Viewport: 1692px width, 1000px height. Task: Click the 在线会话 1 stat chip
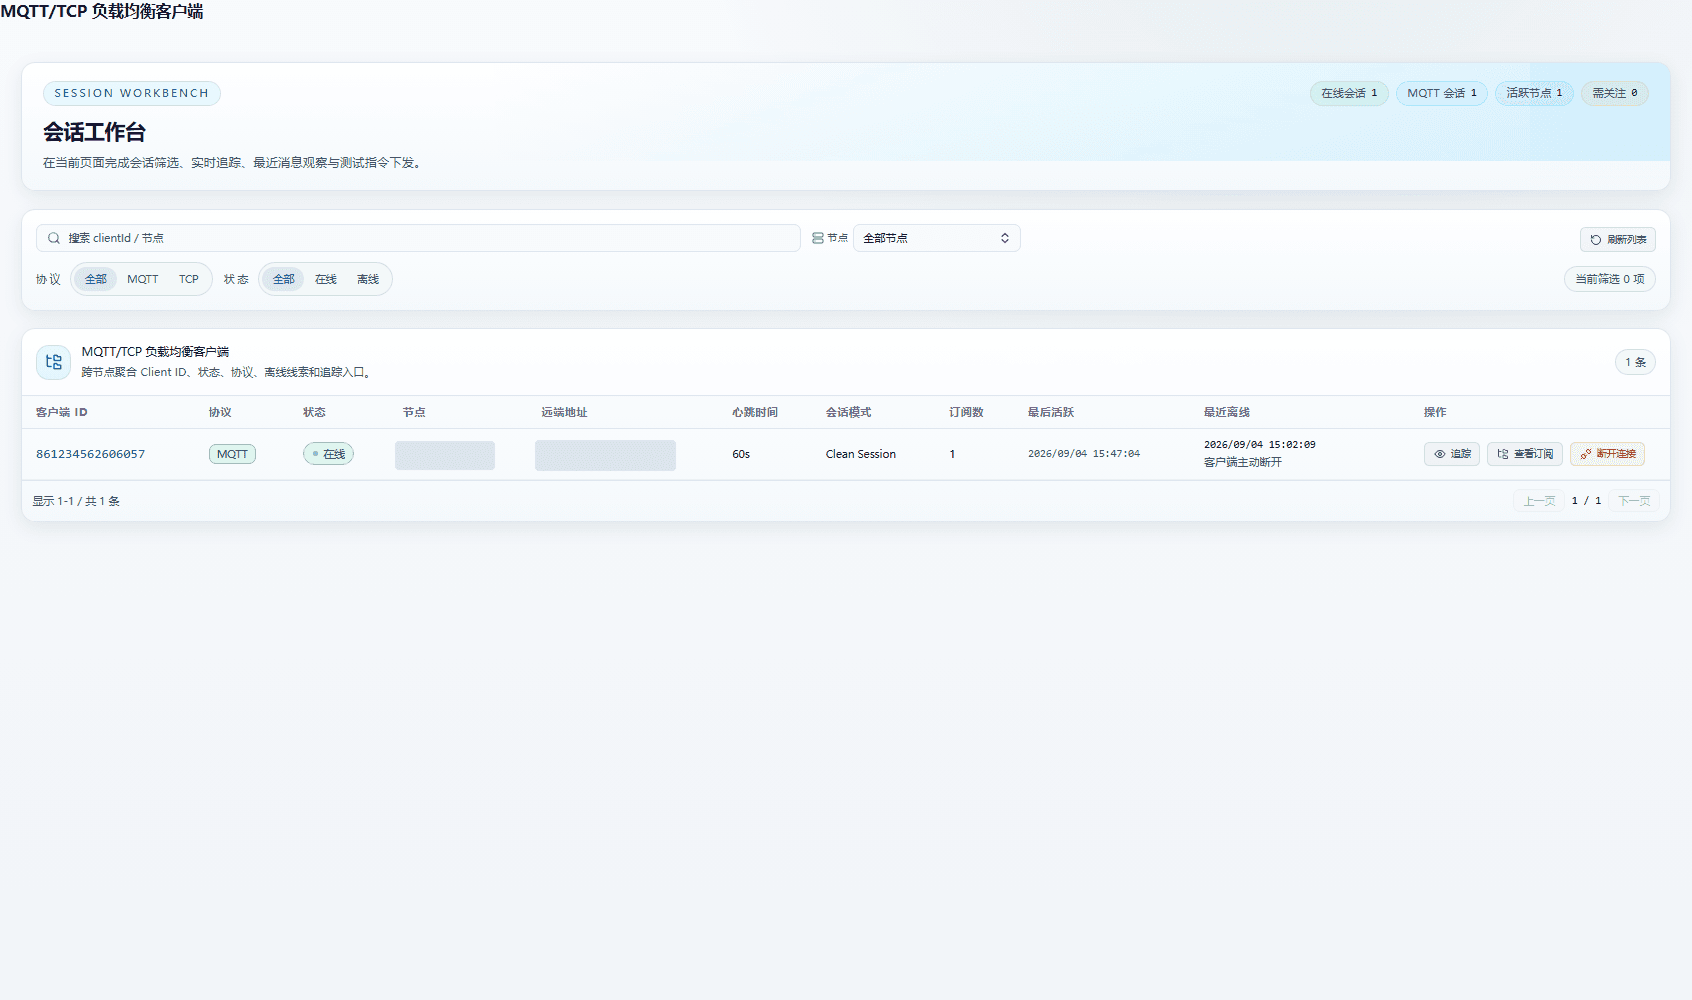[1349, 93]
